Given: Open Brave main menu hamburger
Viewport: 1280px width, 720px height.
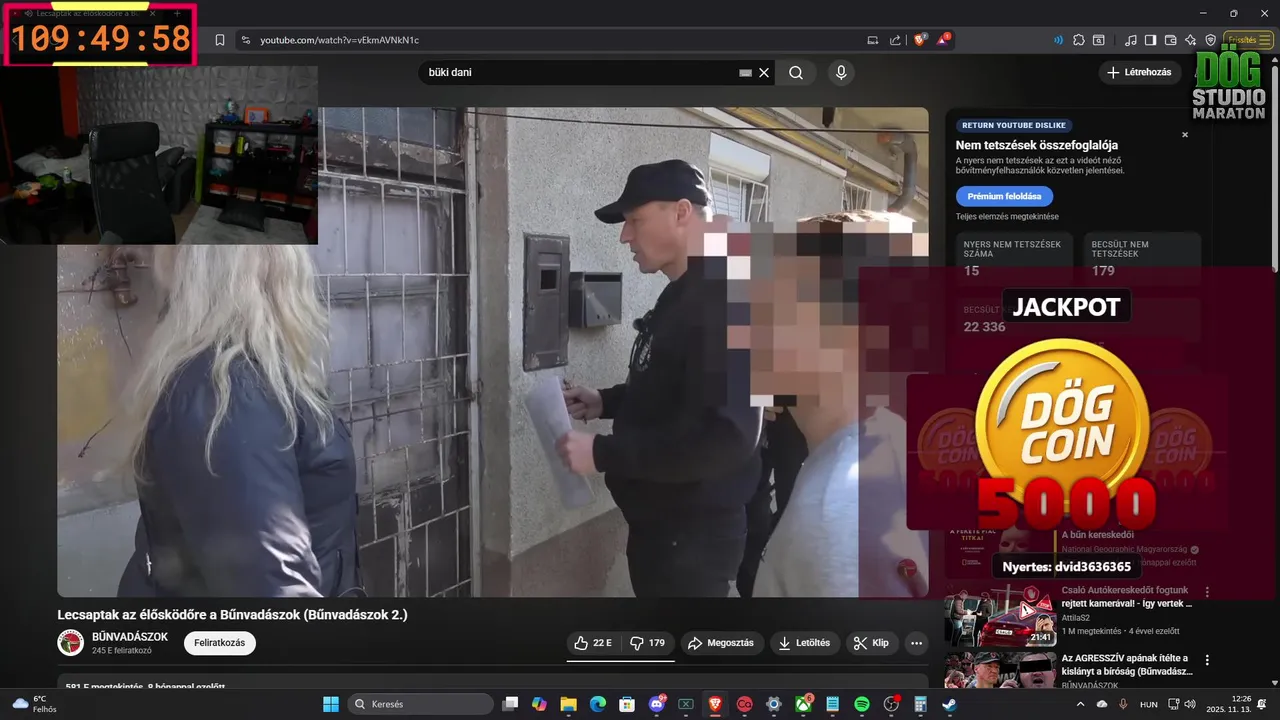Looking at the screenshot, I should point(1265,40).
